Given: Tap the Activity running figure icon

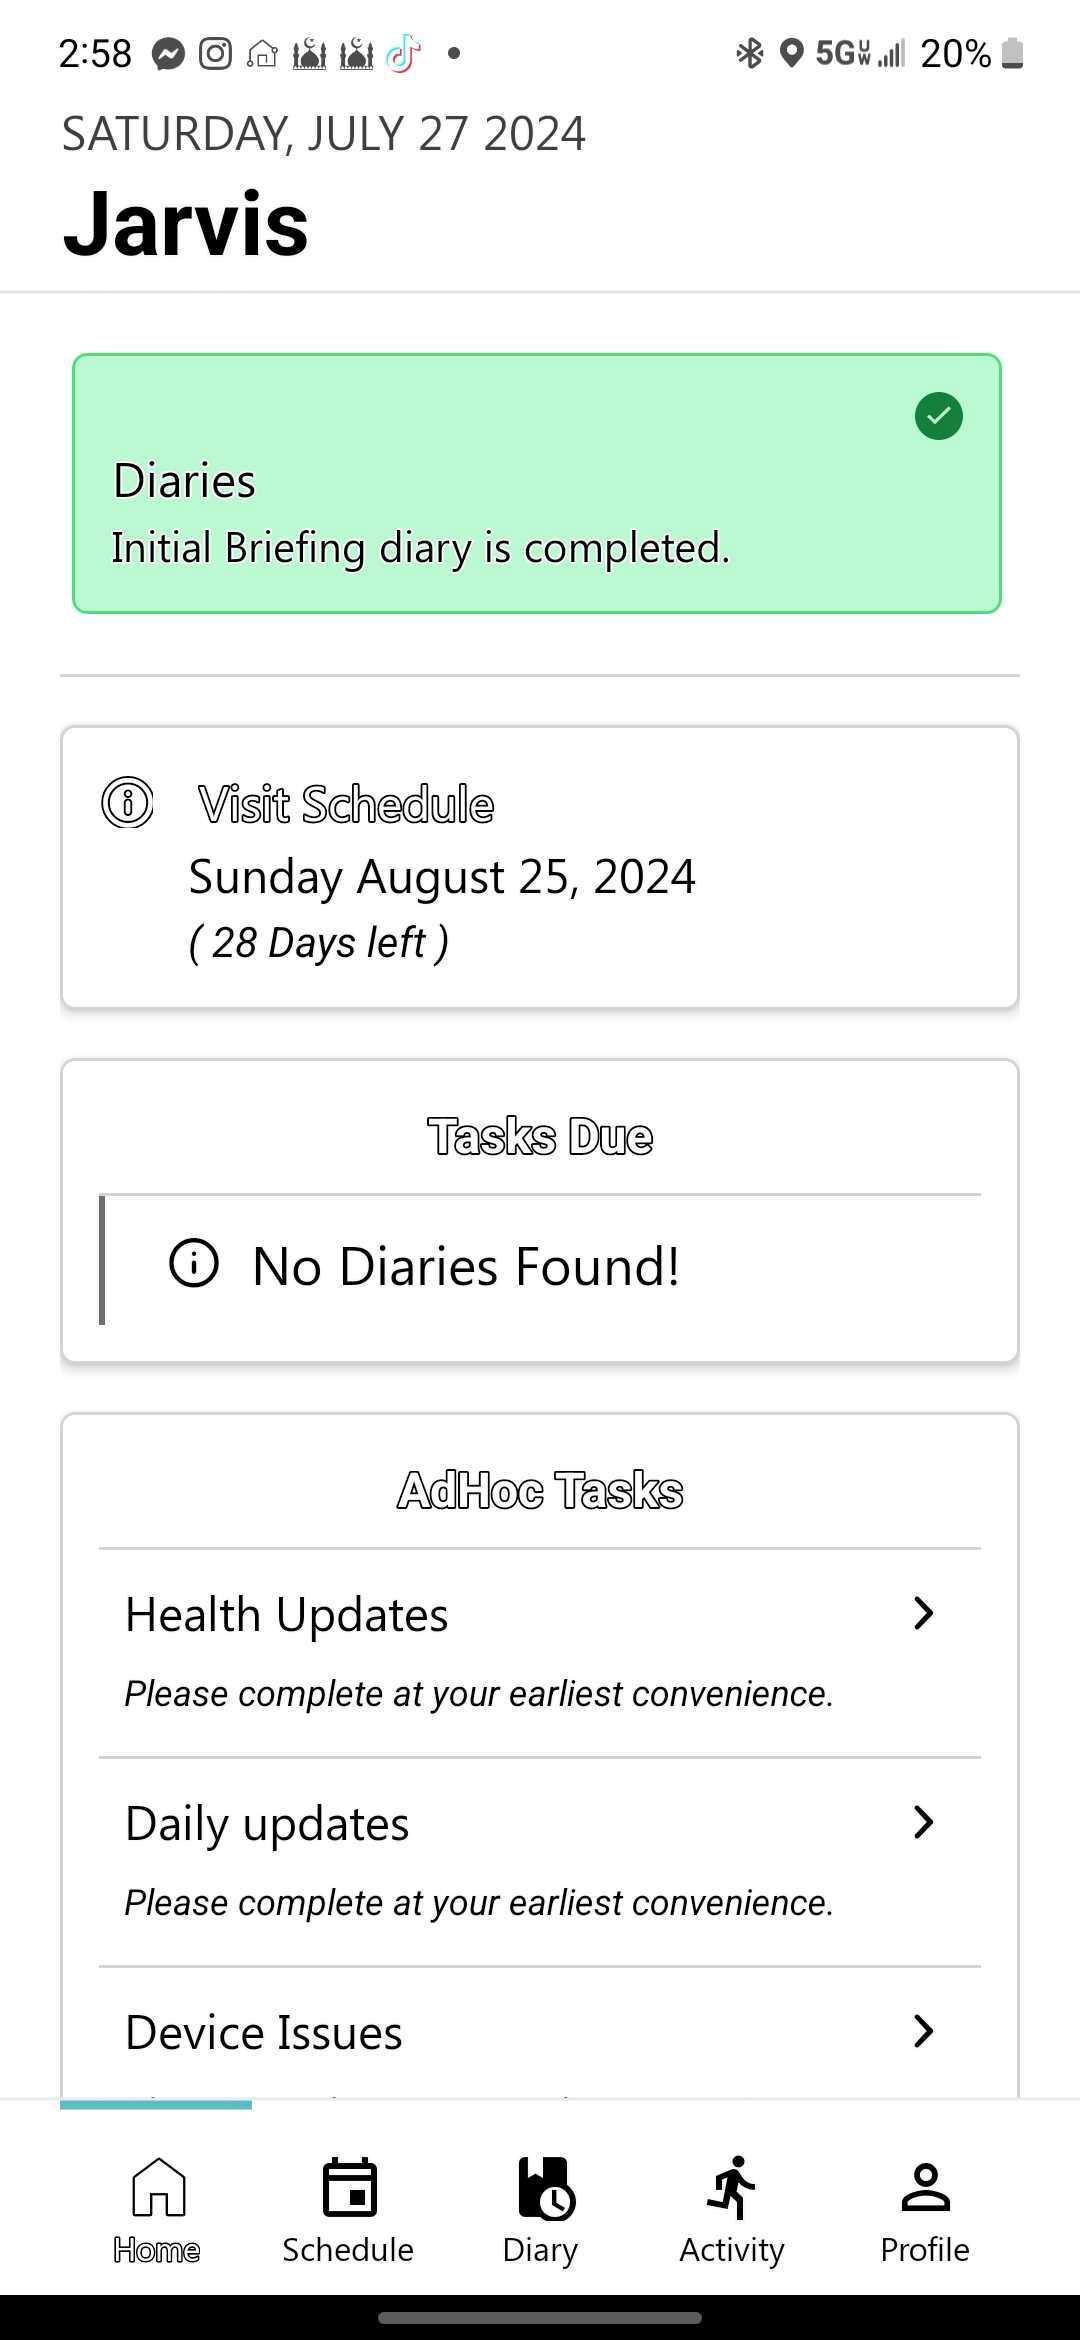Looking at the screenshot, I should [733, 2188].
